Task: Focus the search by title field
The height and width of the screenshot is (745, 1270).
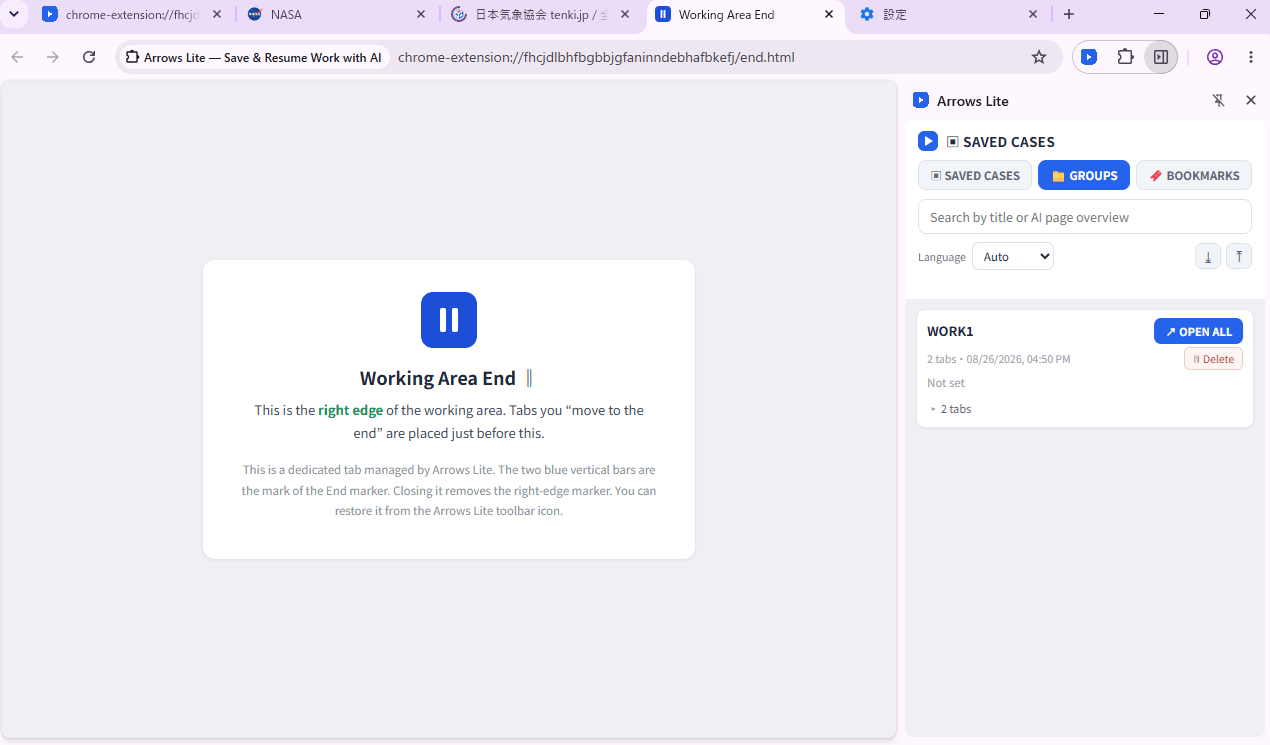Action: (1085, 217)
